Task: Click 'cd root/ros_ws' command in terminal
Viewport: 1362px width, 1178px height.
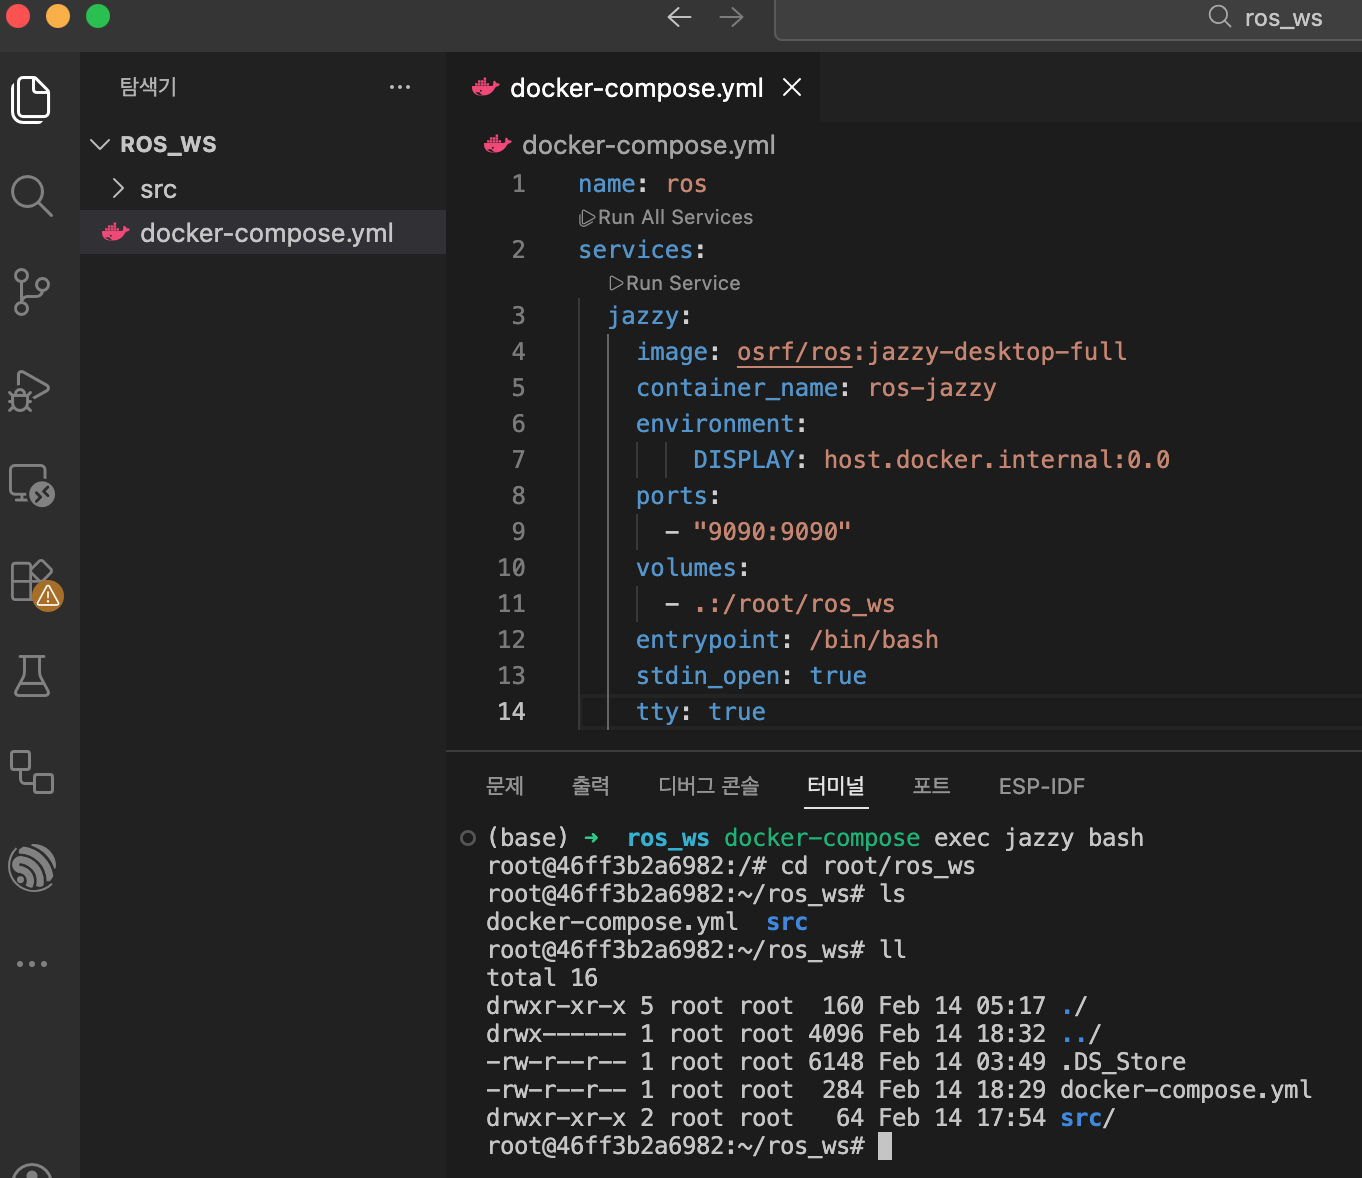Action: tap(878, 866)
